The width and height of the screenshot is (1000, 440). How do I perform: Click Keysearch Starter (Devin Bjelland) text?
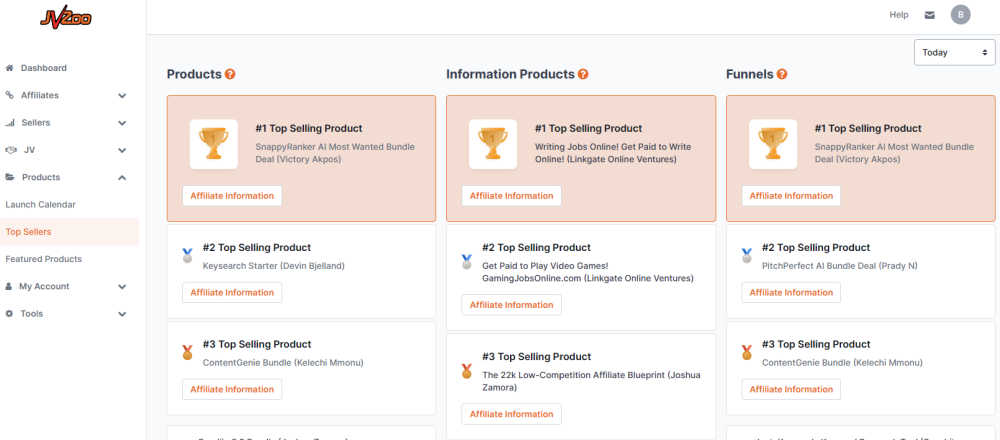(x=274, y=266)
